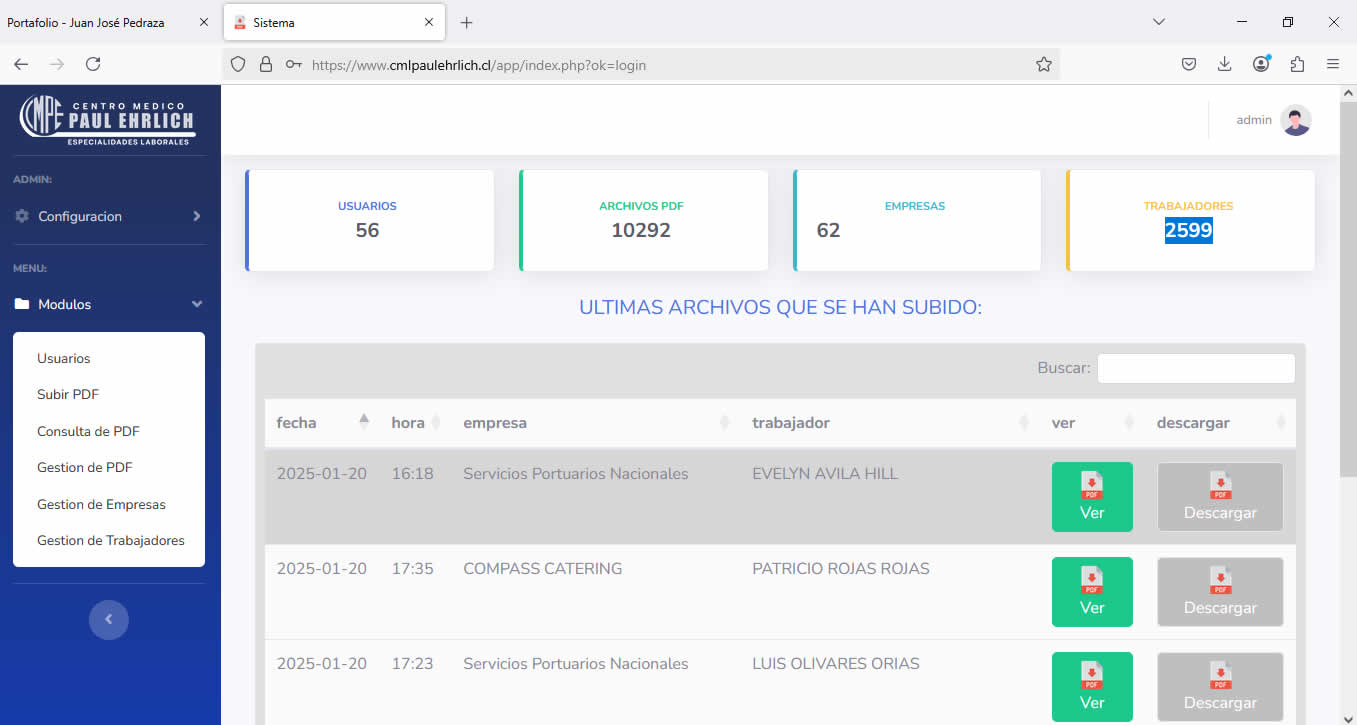Collapse the sidebar with the round arrow toggle
Viewport: 1357px width, 725px height.
click(x=108, y=619)
